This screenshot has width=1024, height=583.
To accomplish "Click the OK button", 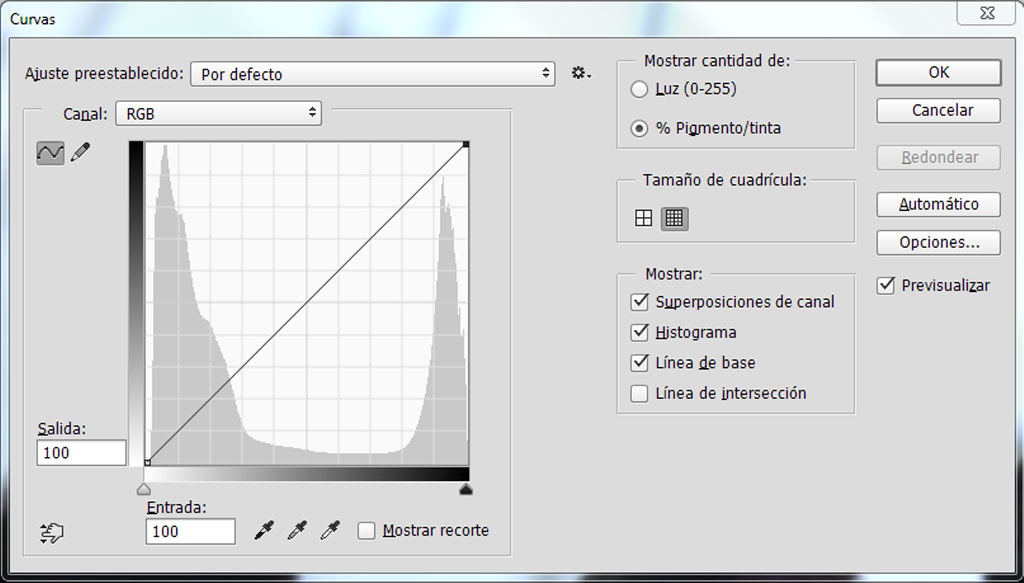I will click(938, 72).
